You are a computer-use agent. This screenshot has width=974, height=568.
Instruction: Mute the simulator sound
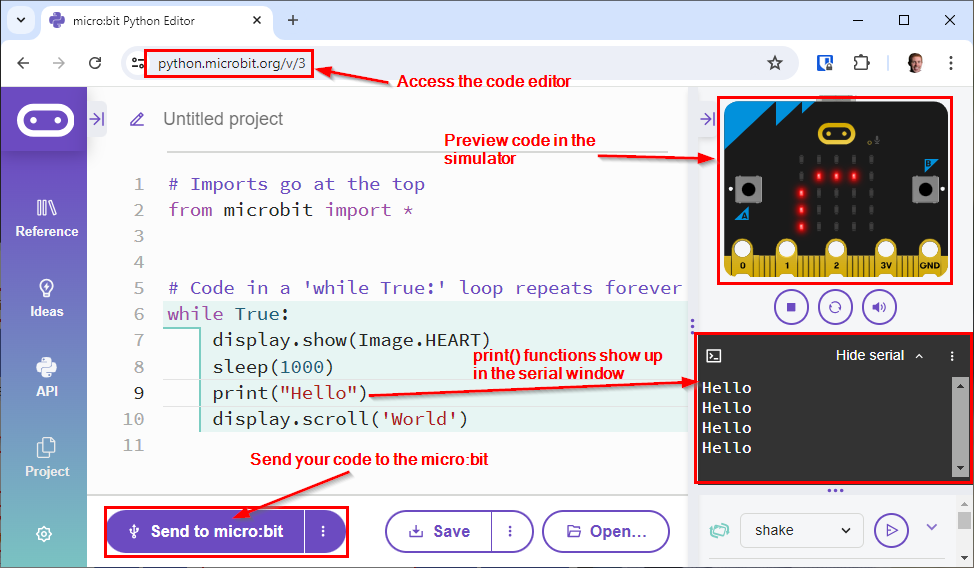(x=879, y=307)
